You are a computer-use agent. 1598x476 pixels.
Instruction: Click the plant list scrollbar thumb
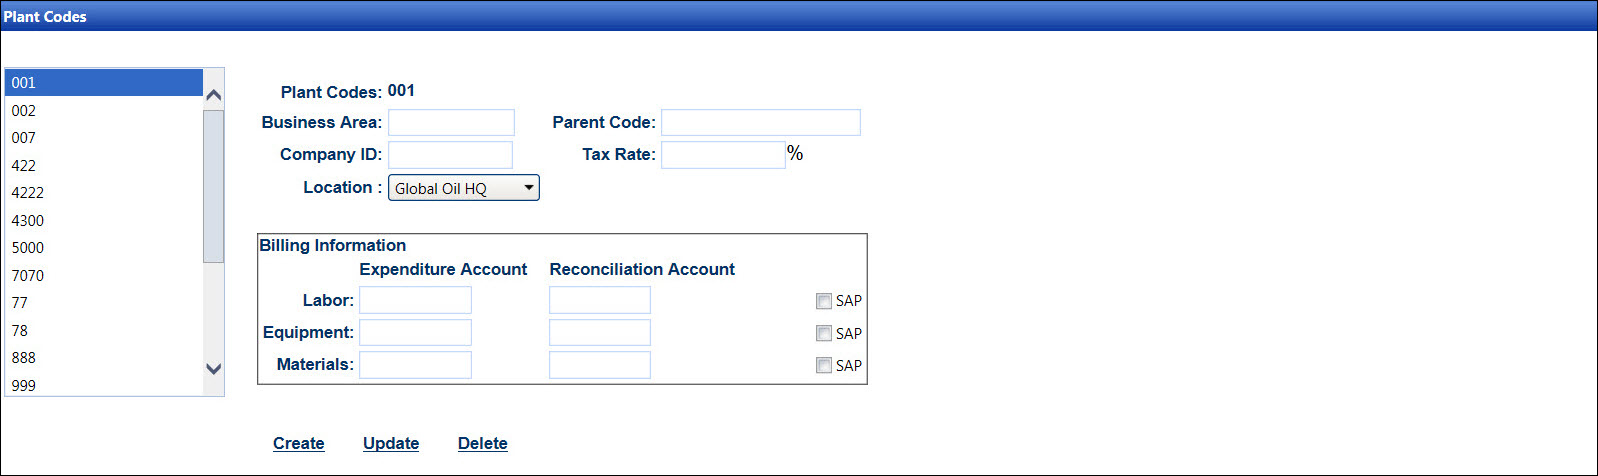(x=213, y=185)
